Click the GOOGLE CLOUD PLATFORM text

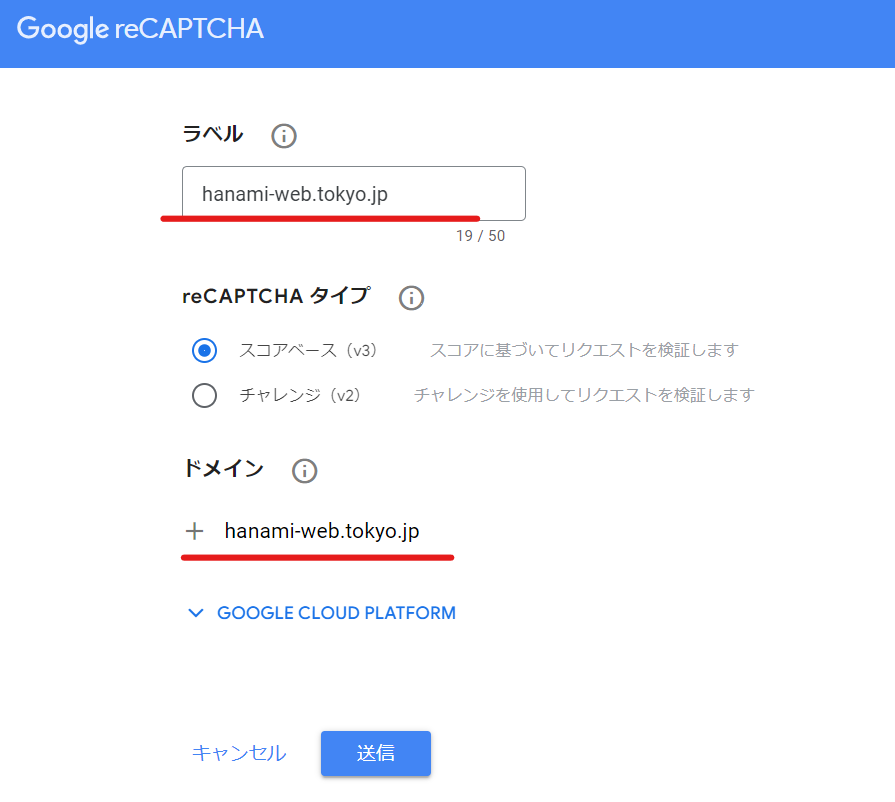[x=336, y=613]
